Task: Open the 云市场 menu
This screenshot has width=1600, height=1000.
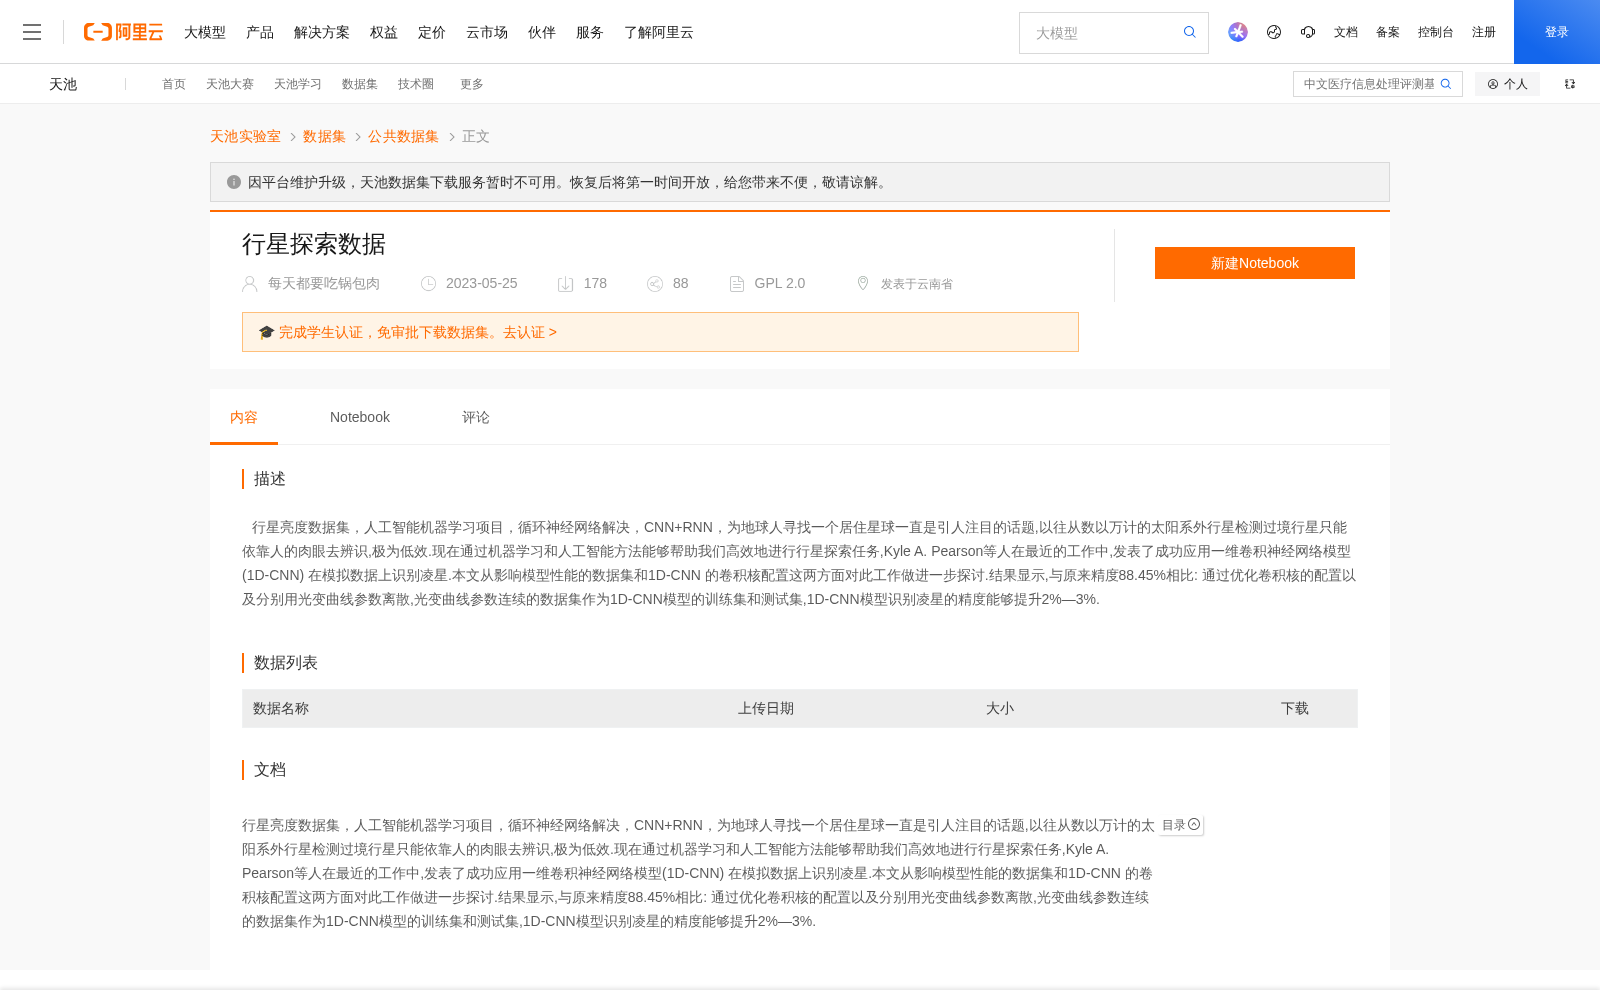Action: point(487,32)
